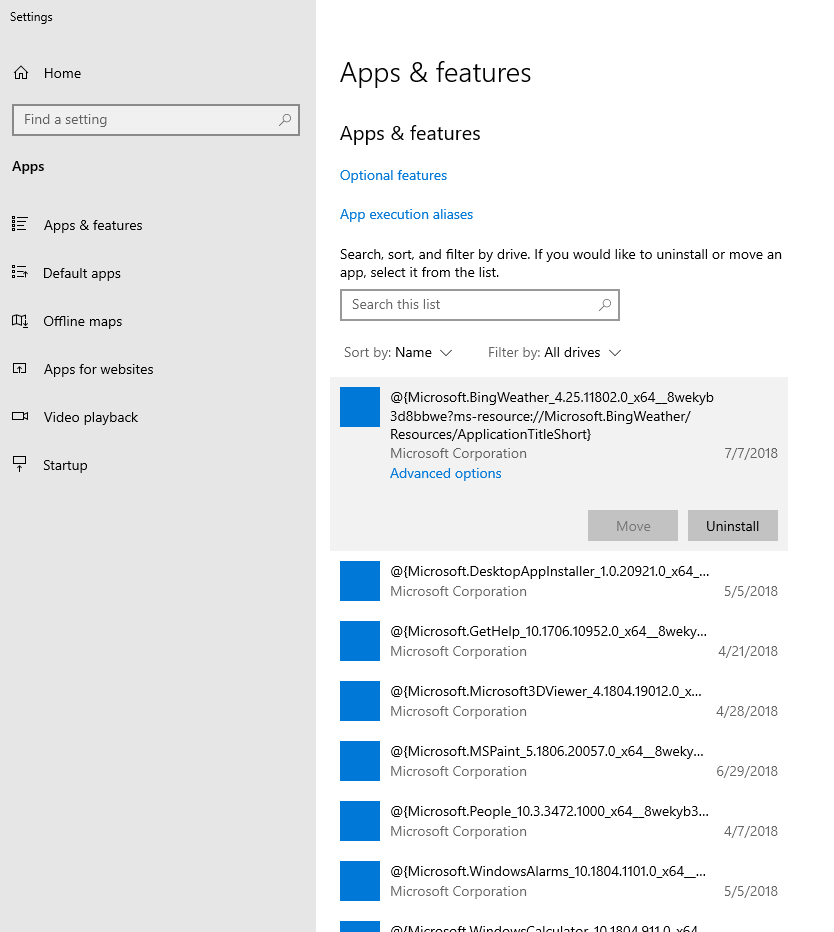Select Apps & features in sidebar
This screenshot has height=932, width=834.
(93, 225)
